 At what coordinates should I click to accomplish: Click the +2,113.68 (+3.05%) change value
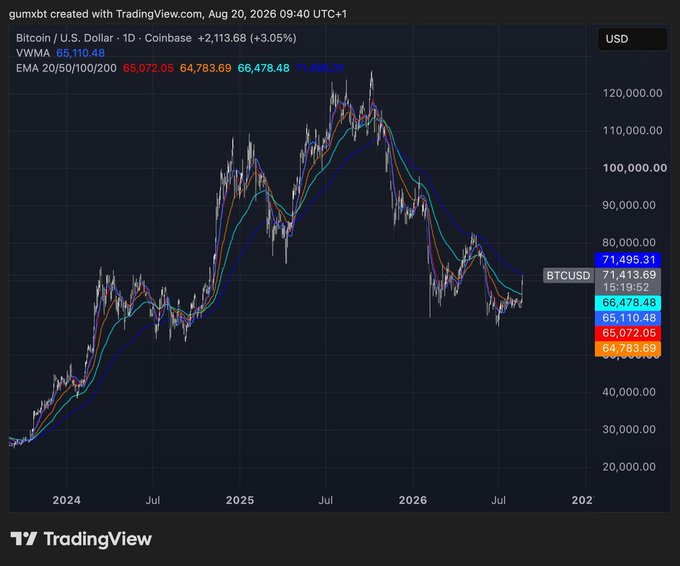(x=247, y=38)
